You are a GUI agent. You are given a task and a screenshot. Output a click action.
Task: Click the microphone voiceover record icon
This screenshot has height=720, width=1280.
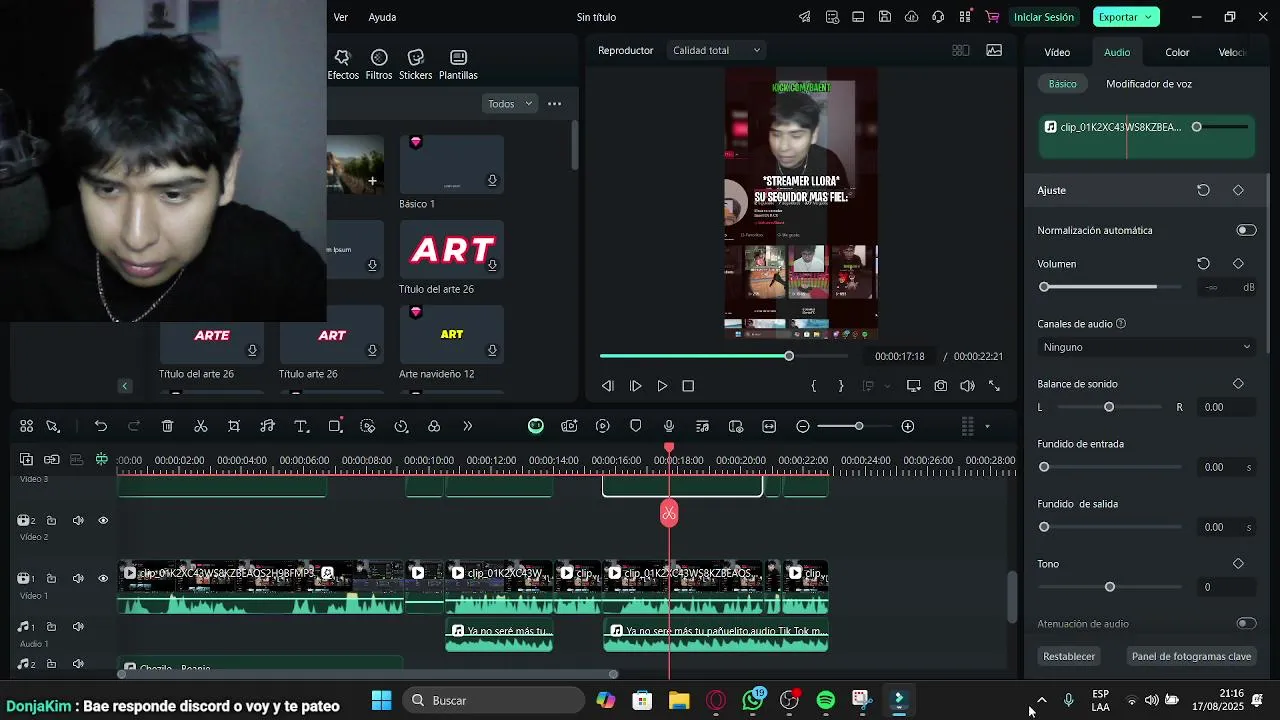tap(669, 426)
